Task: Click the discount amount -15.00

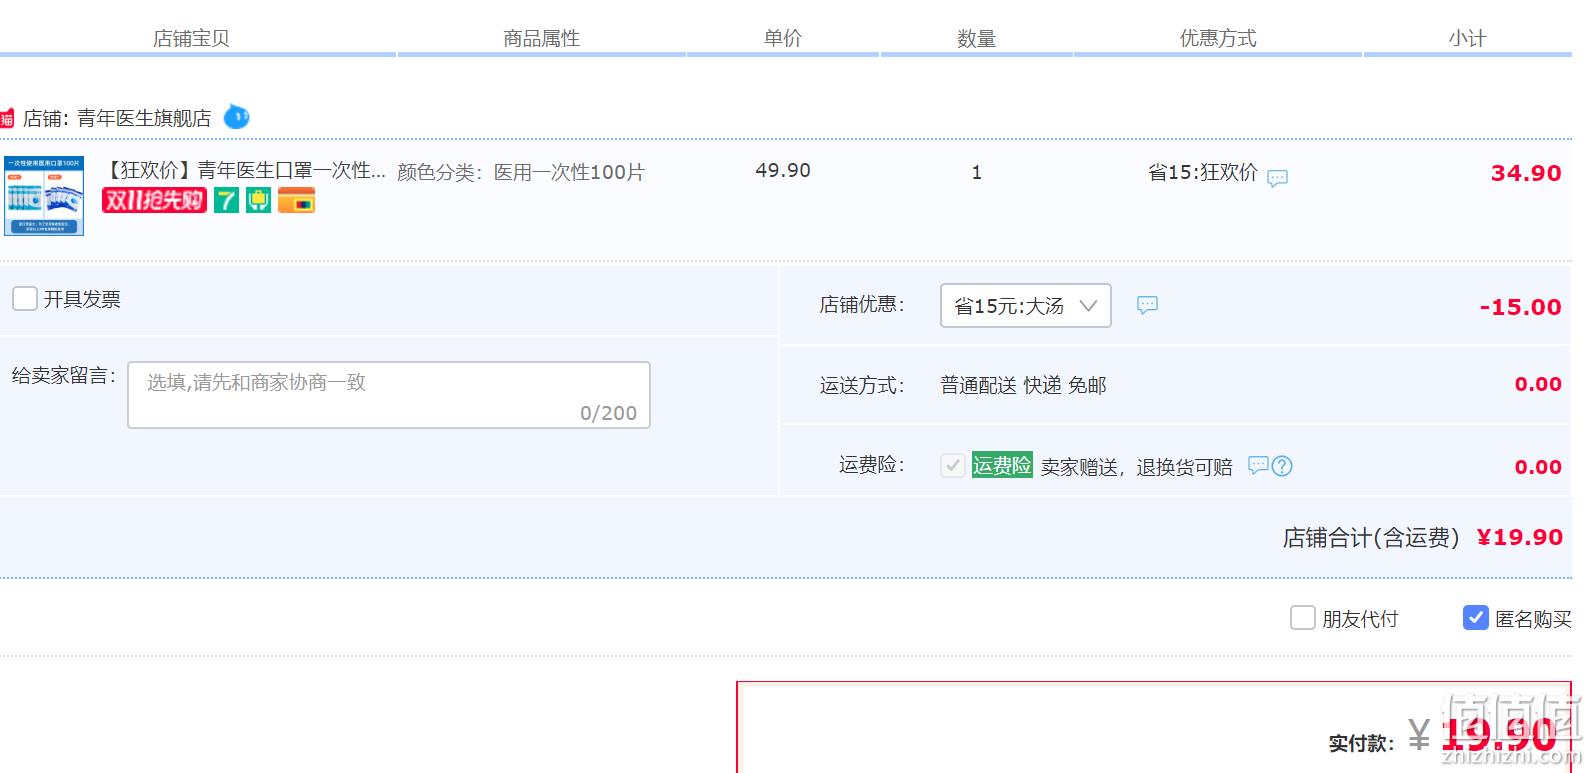Action: click(x=1520, y=307)
